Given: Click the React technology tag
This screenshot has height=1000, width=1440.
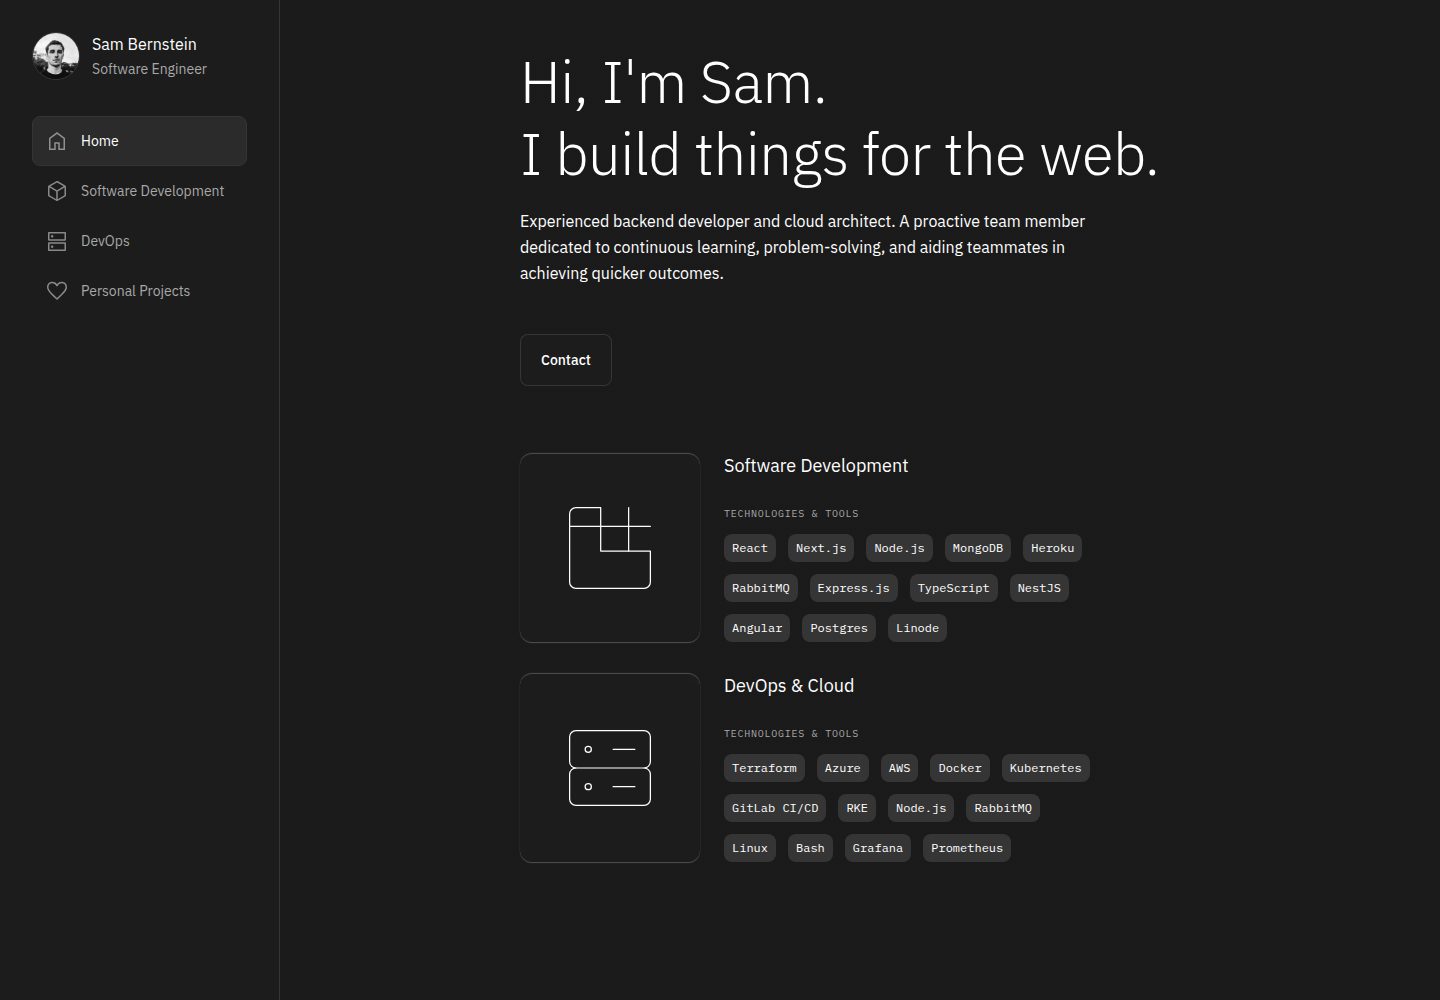Looking at the screenshot, I should (x=750, y=548).
